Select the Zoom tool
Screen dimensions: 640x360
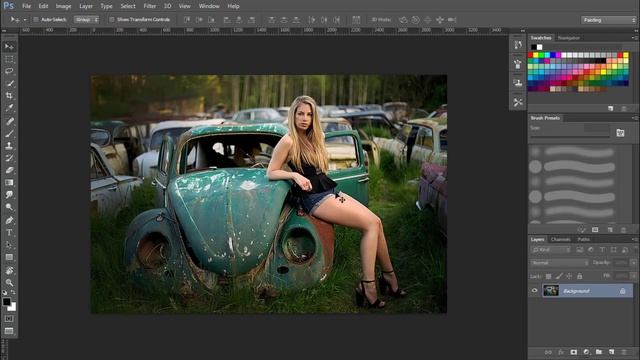pyautogui.click(x=9, y=282)
